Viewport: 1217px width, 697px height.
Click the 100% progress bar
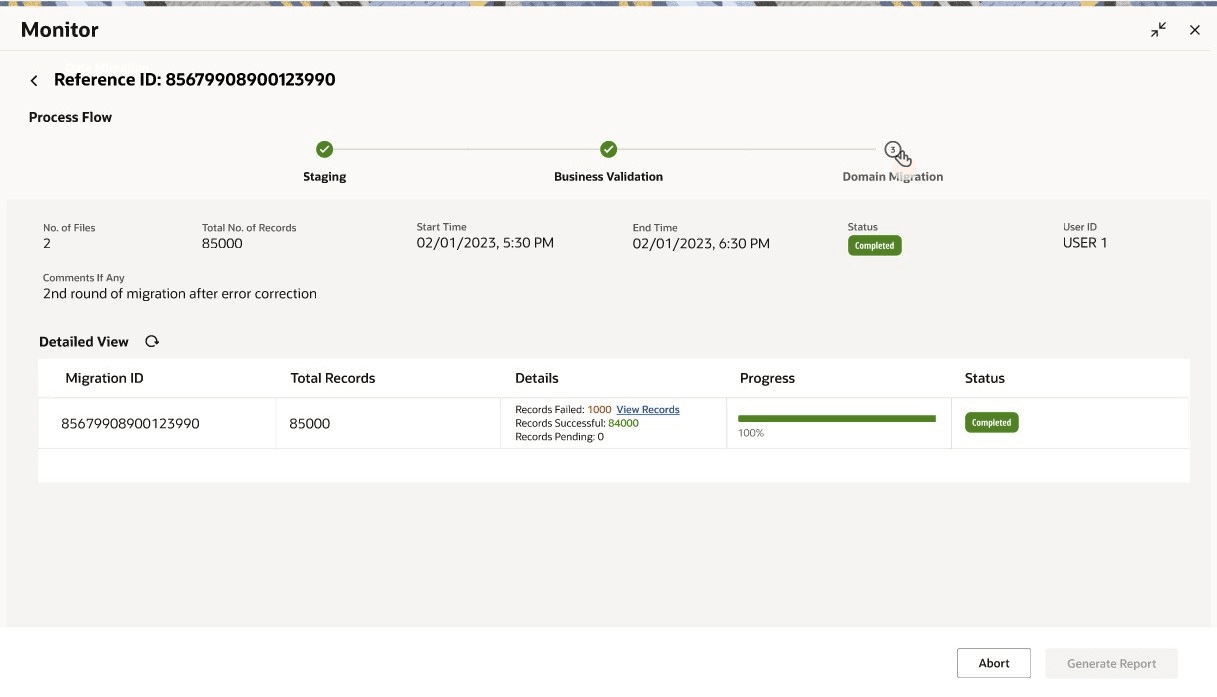(837, 419)
